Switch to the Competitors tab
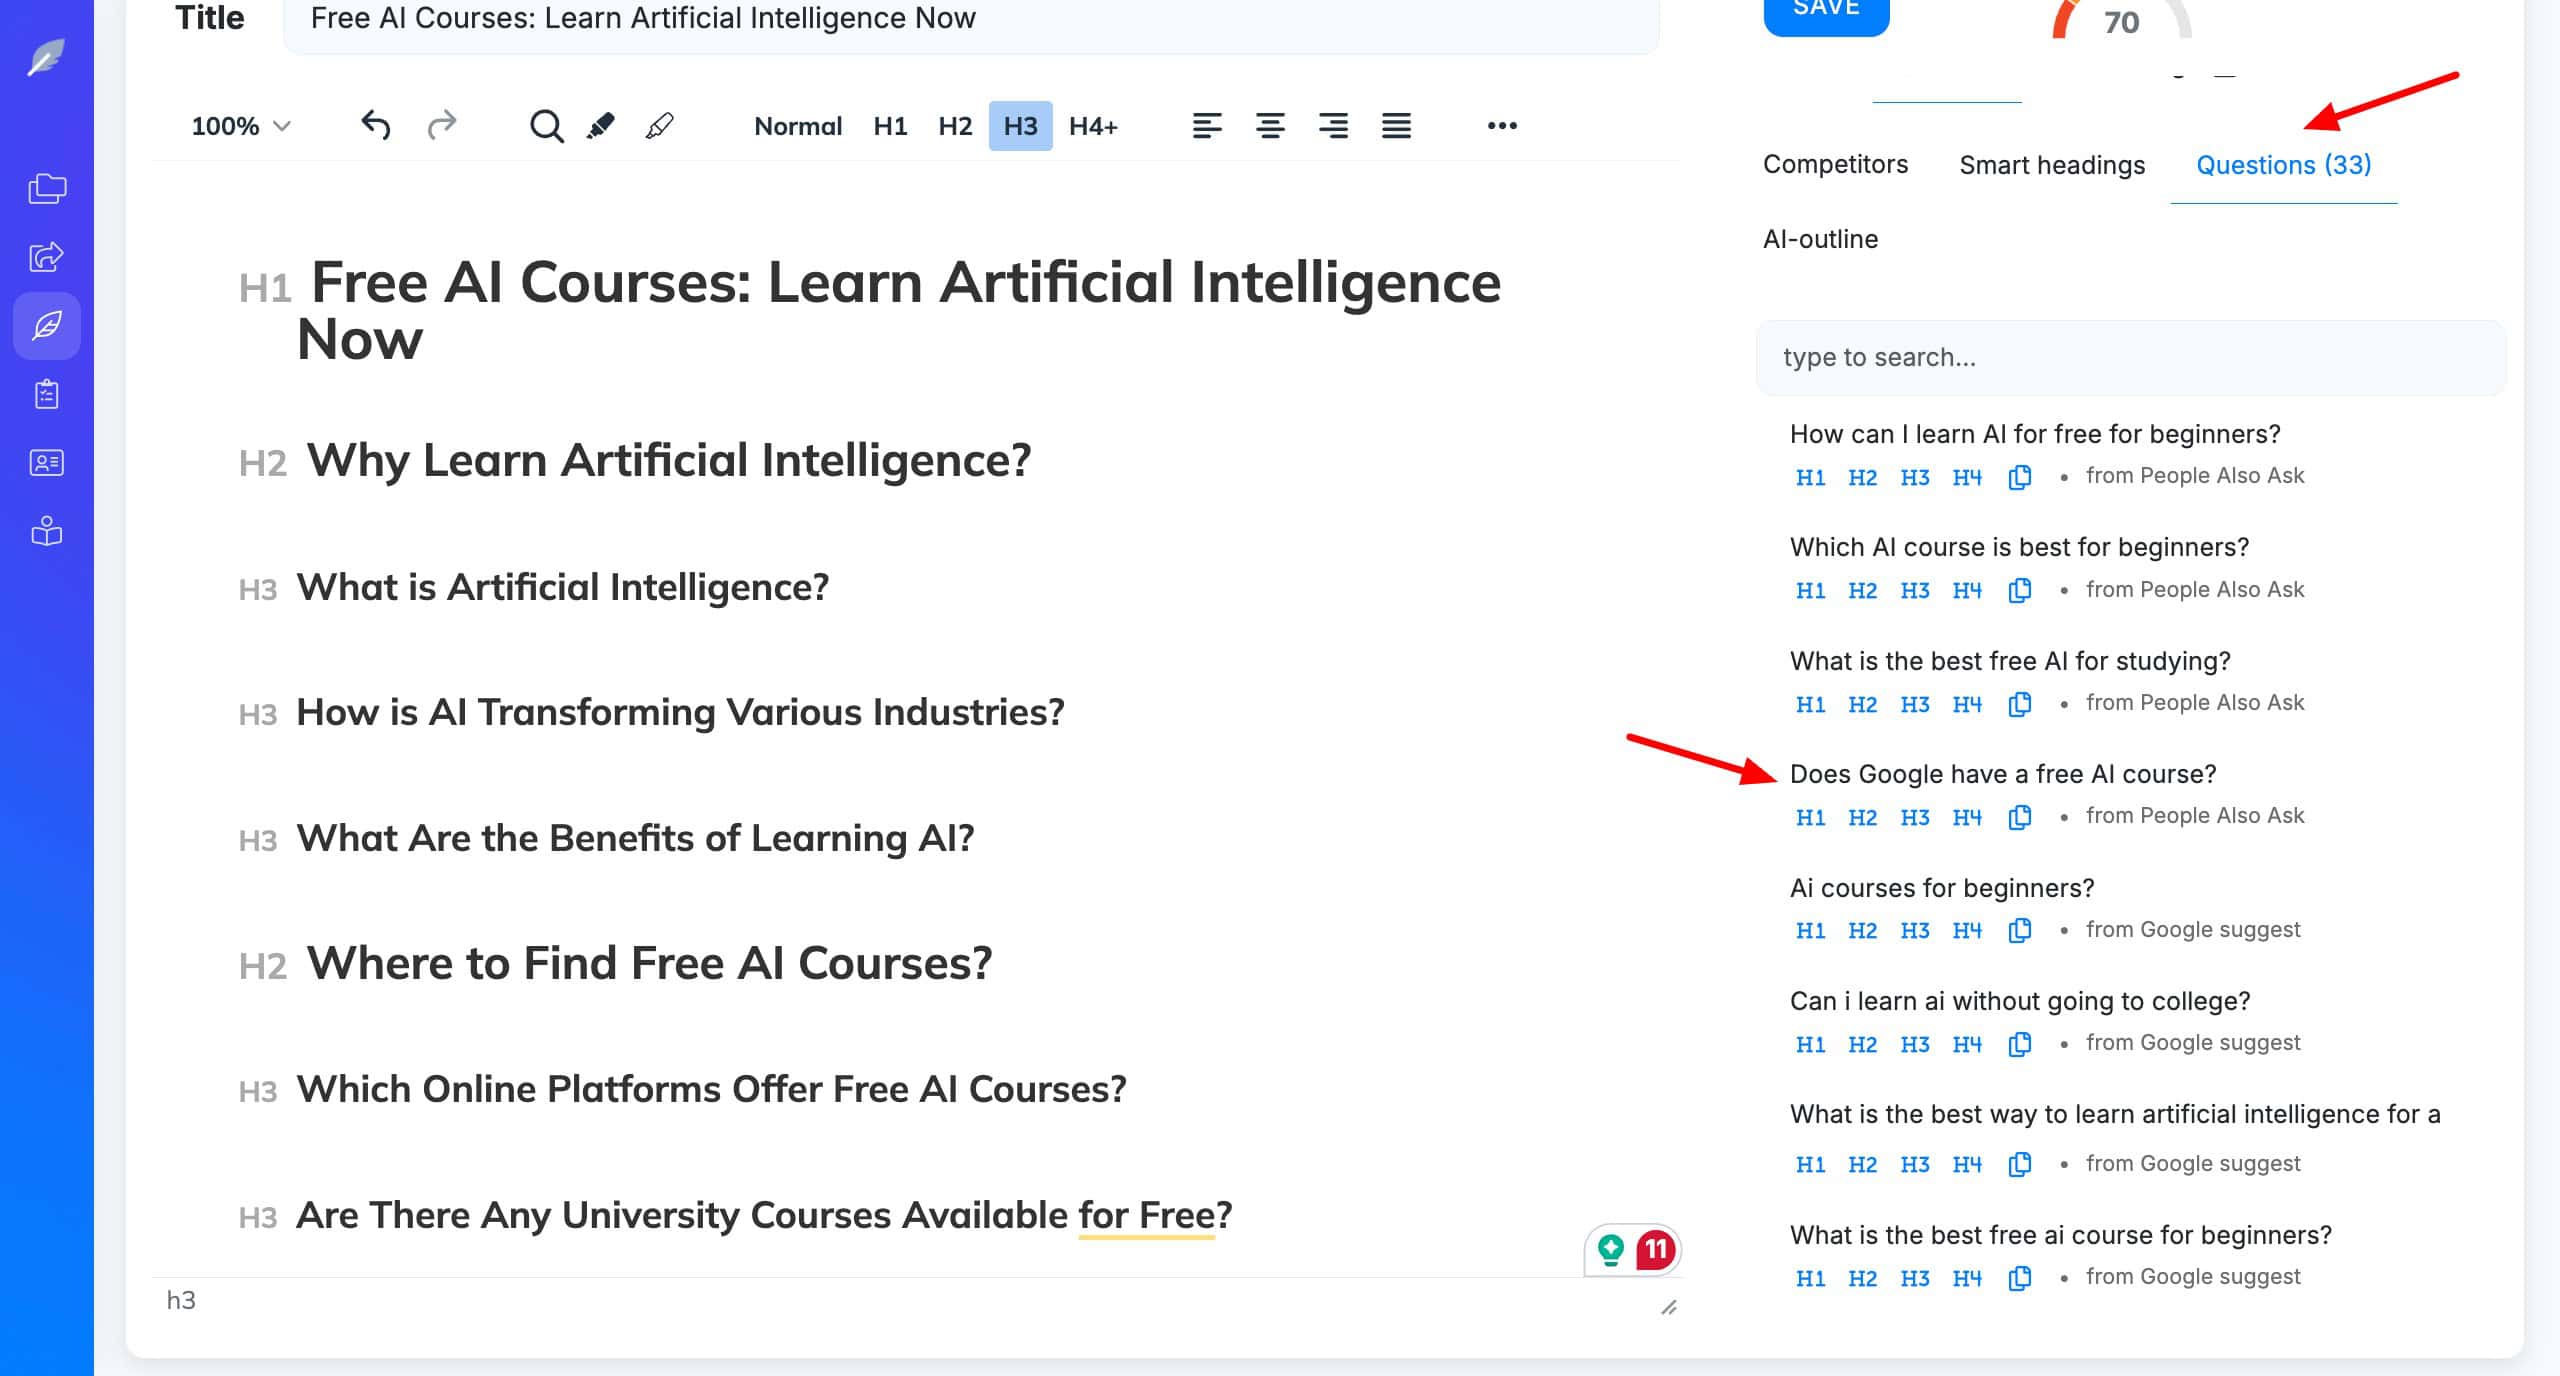 [1835, 165]
